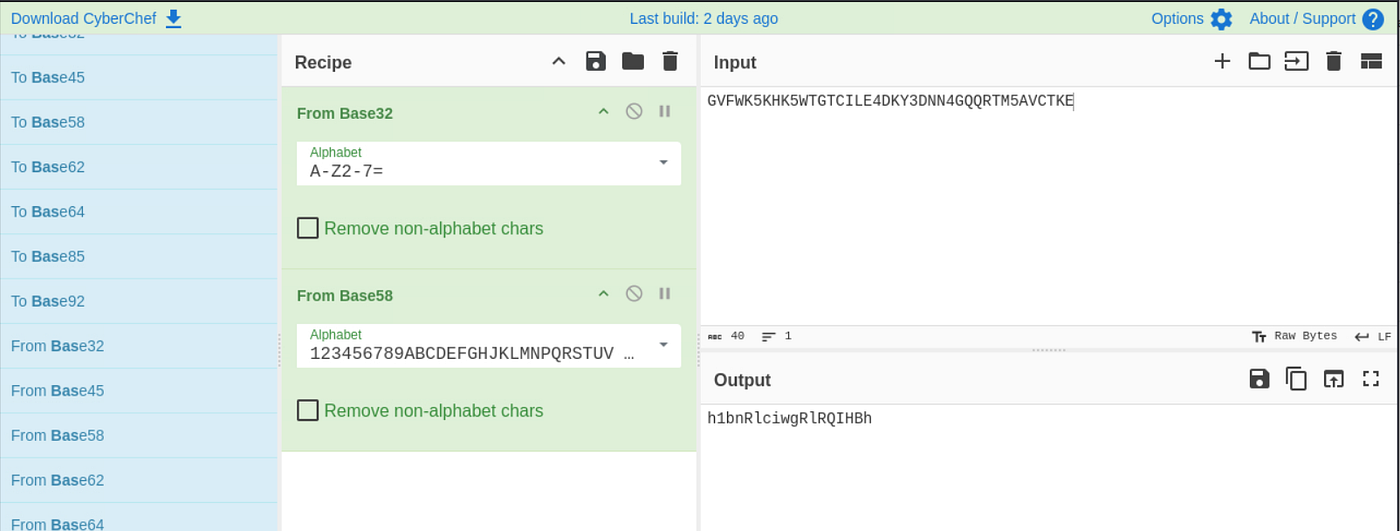1400x531 pixels.
Task: Select To Base92 operation
Action: tap(139, 301)
